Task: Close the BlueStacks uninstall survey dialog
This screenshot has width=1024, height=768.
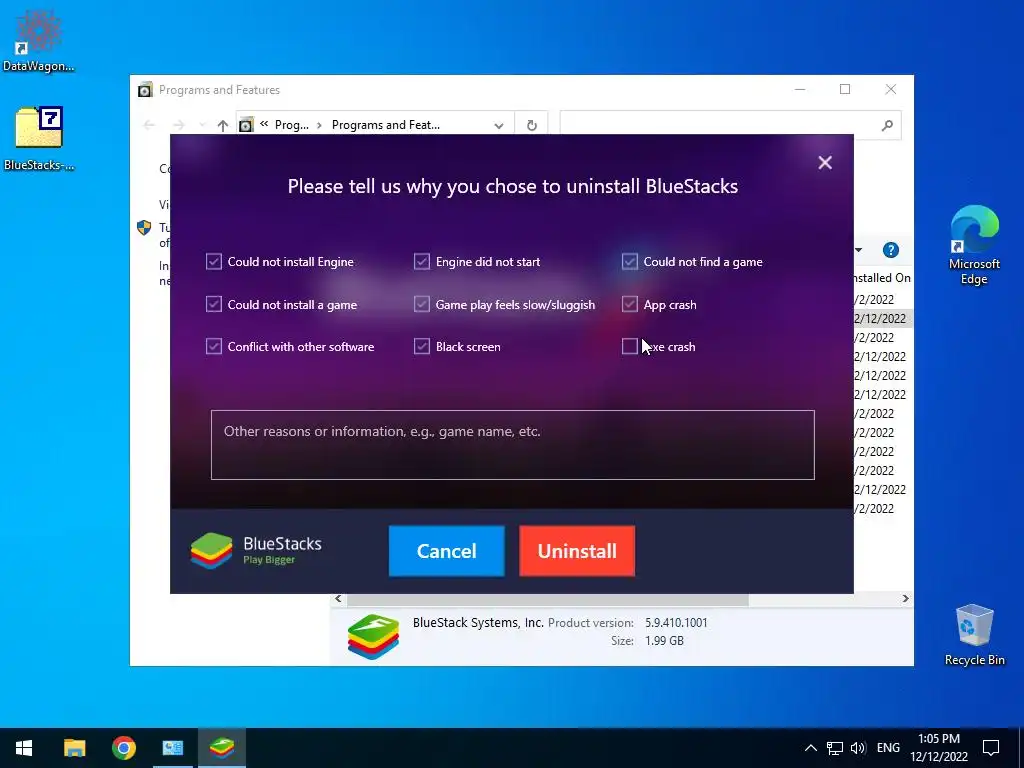Action: pyautogui.click(x=825, y=163)
